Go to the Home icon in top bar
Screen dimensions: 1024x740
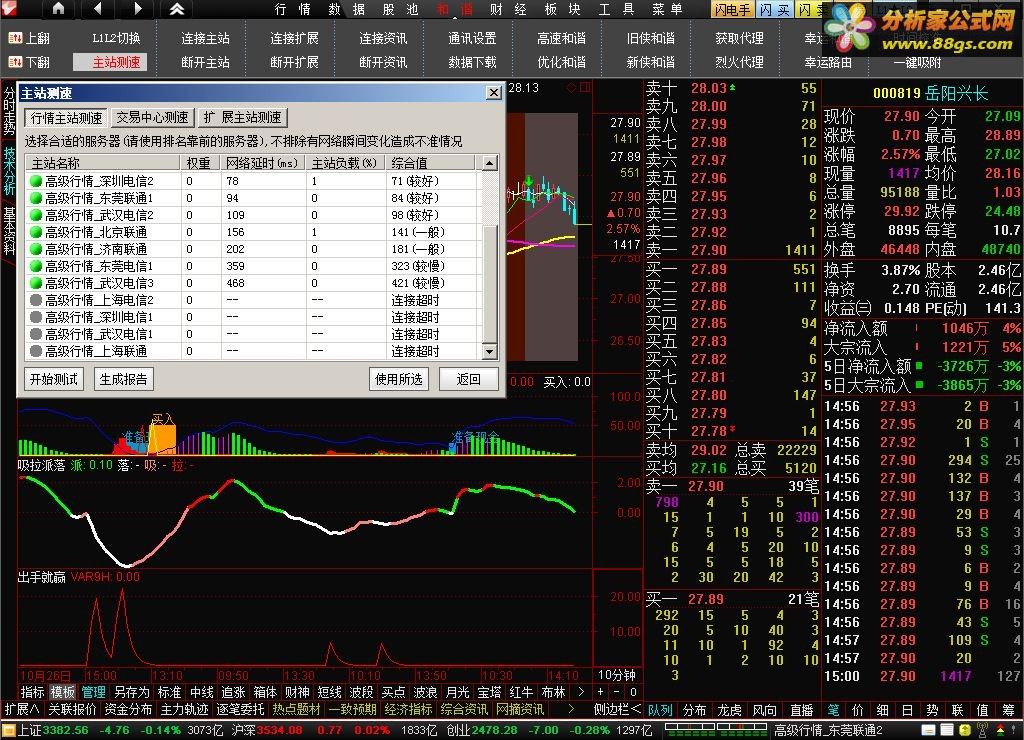tap(58, 8)
